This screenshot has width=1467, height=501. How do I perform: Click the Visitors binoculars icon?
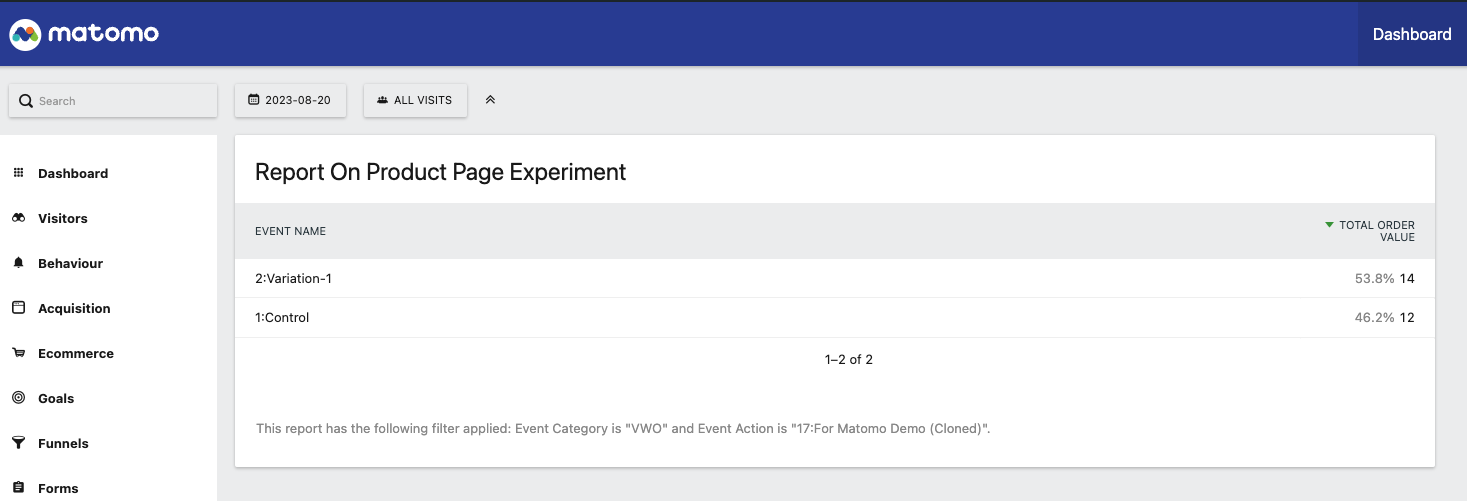18,218
